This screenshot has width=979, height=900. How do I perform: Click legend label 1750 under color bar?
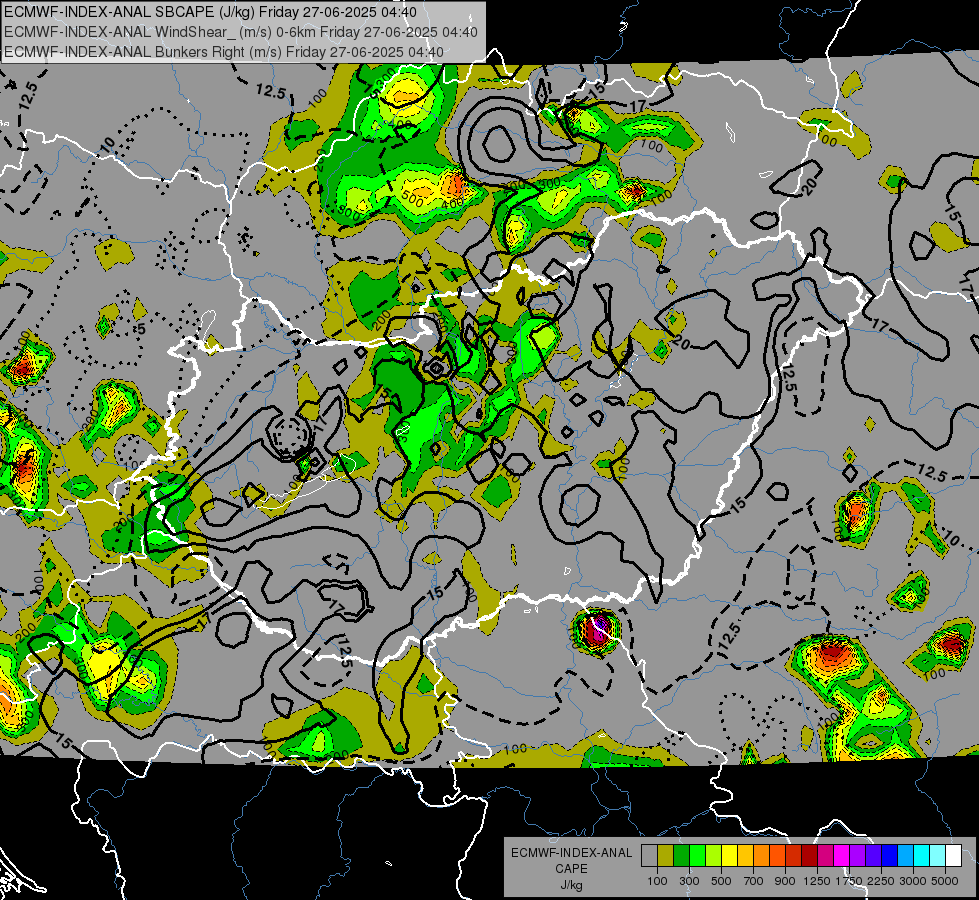[x=849, y=881]
